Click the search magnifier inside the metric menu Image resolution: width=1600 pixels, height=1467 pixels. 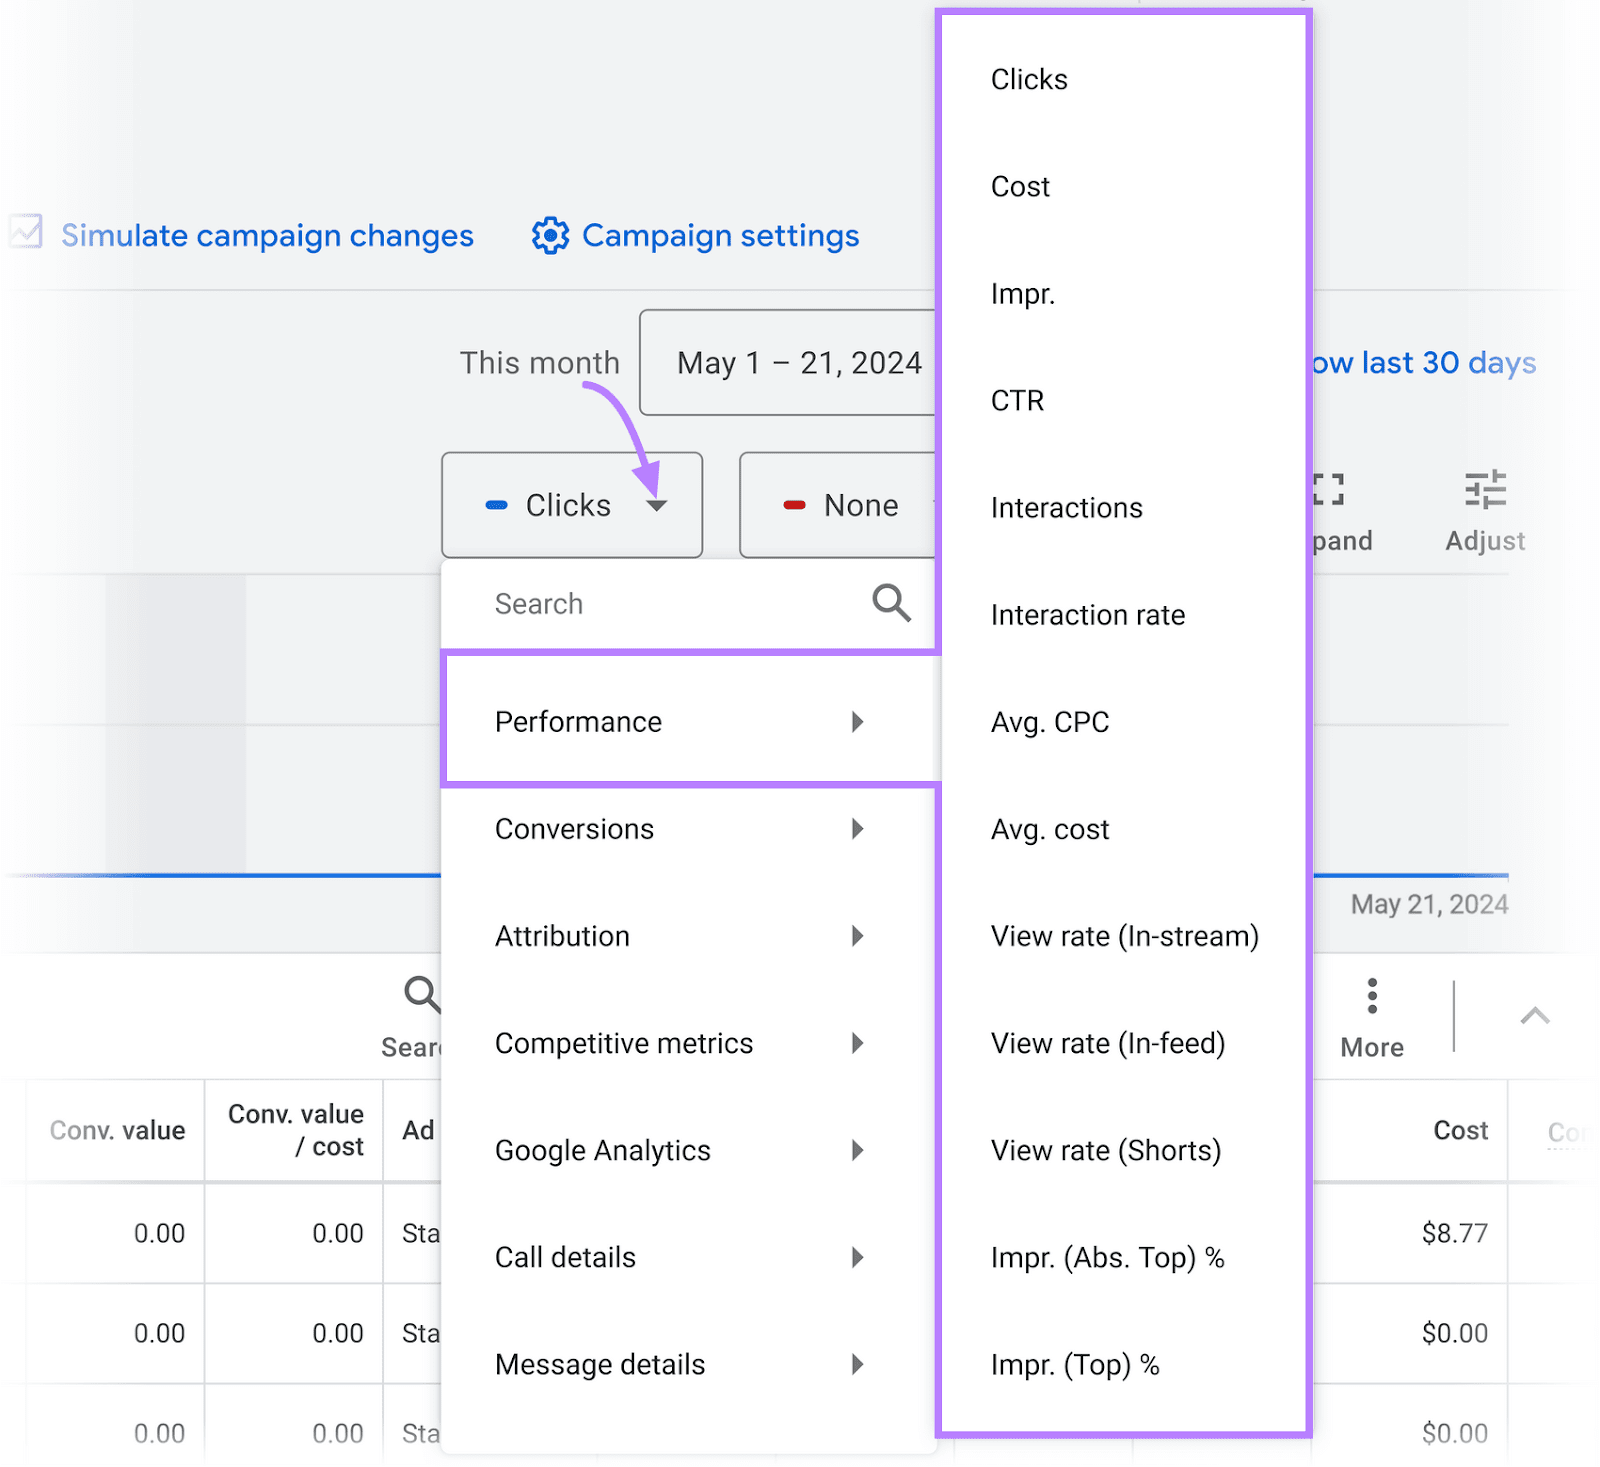[891, 603]
